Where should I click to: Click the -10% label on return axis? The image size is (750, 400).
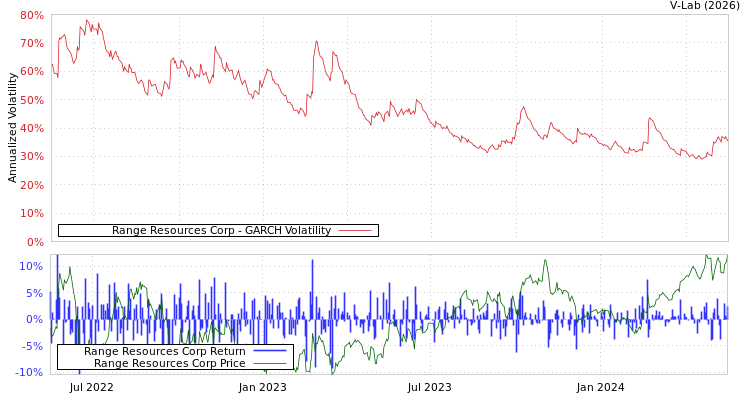pos(29,373)
